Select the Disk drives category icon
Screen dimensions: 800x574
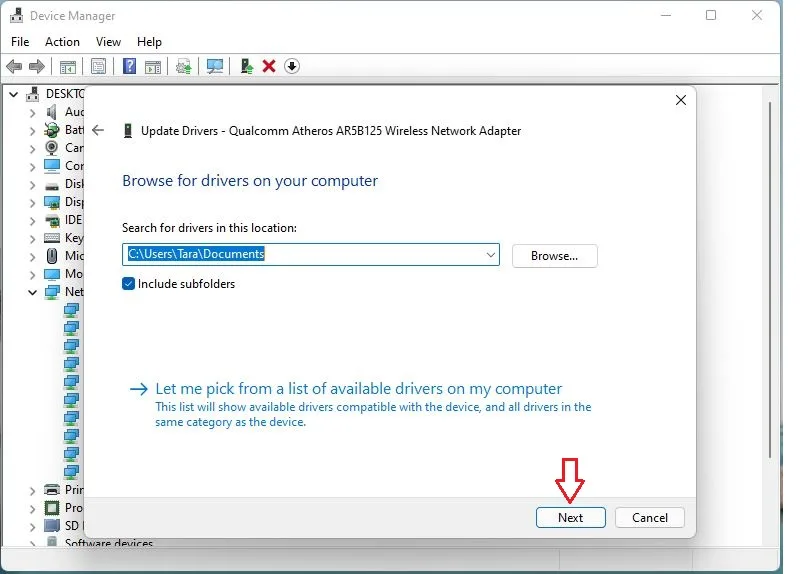pos(52,186)
